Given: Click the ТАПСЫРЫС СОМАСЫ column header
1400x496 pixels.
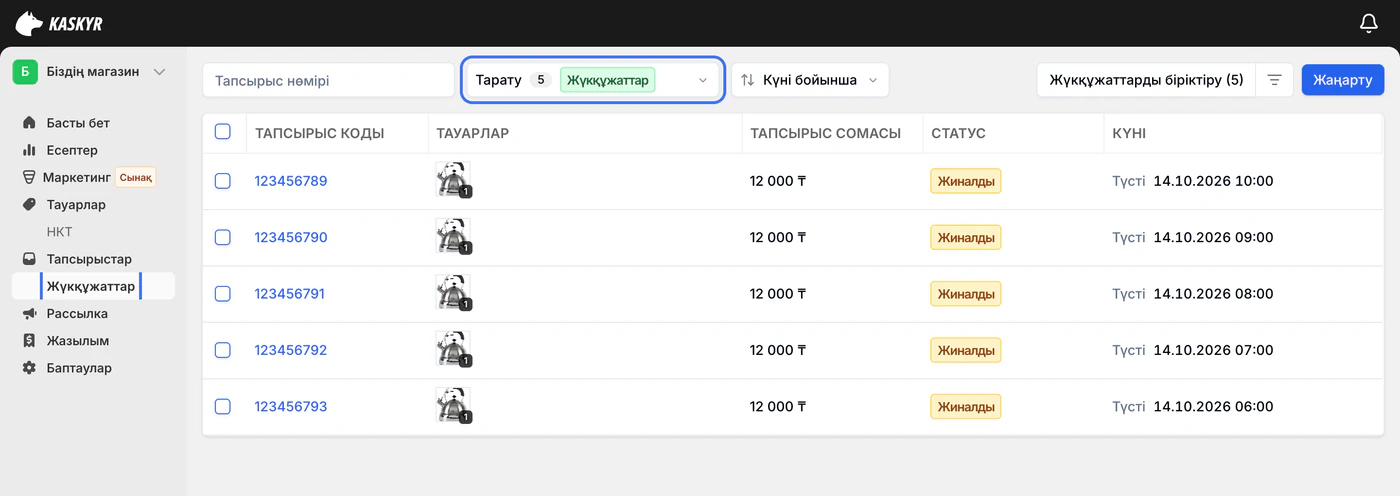Looking at the screenshot, I should click(826, 133).
